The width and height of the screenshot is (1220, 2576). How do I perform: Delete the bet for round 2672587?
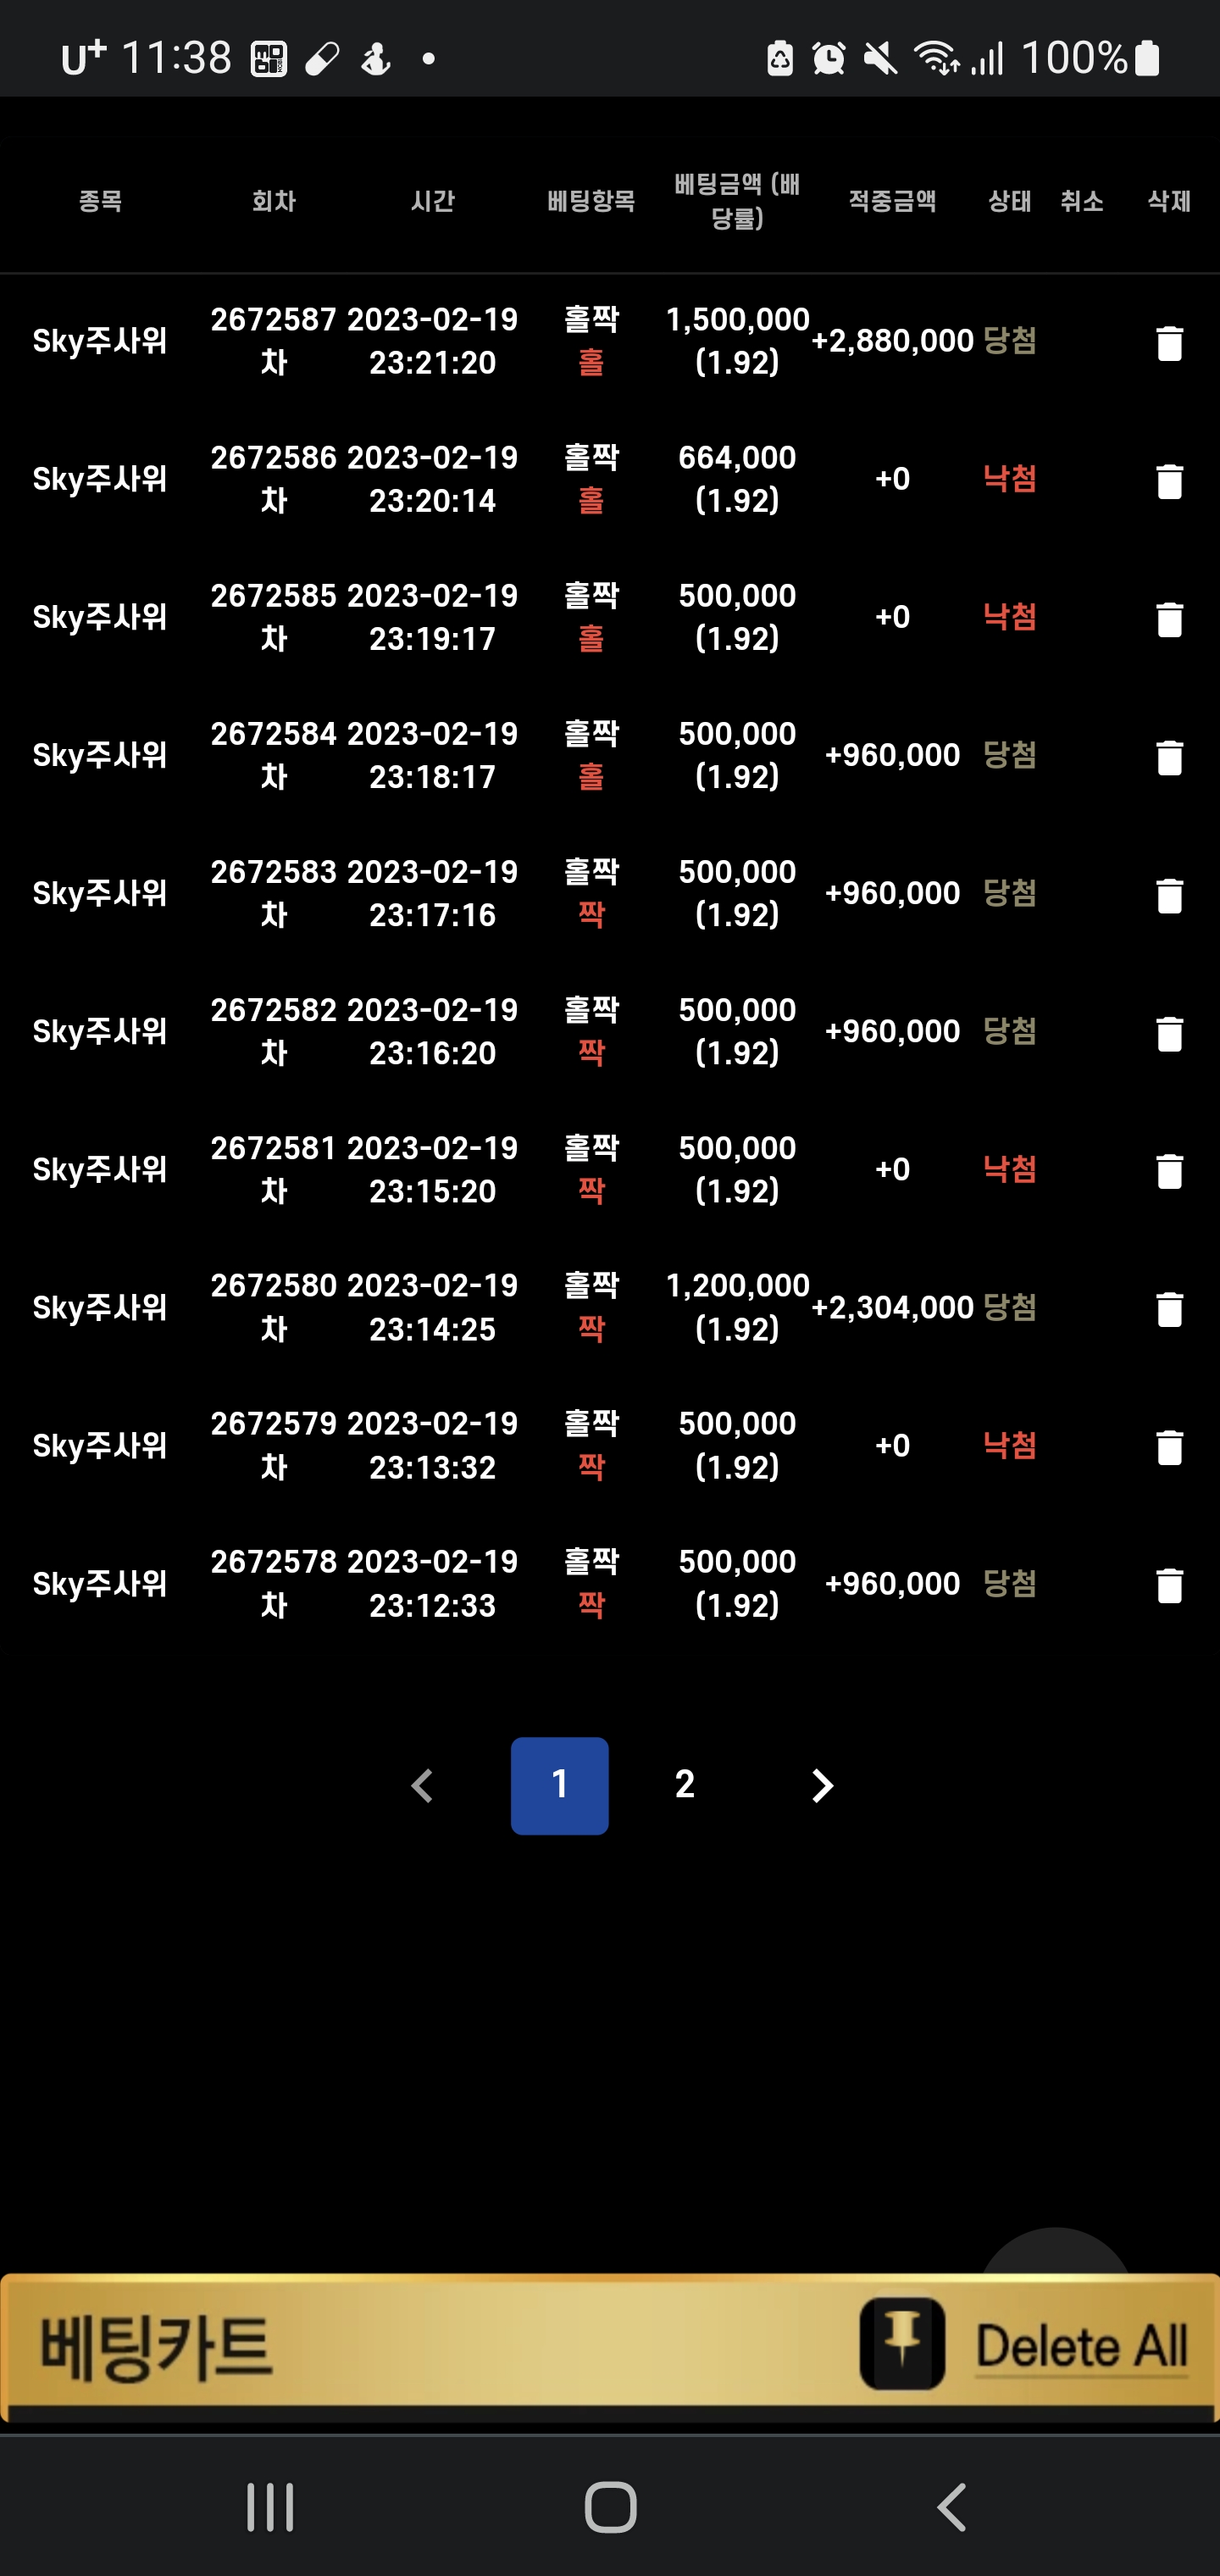click(x=1169, y=343)
